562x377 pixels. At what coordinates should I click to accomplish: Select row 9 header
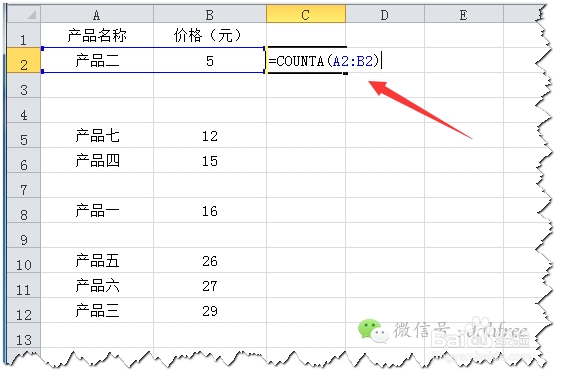click(x=24, y=235)
